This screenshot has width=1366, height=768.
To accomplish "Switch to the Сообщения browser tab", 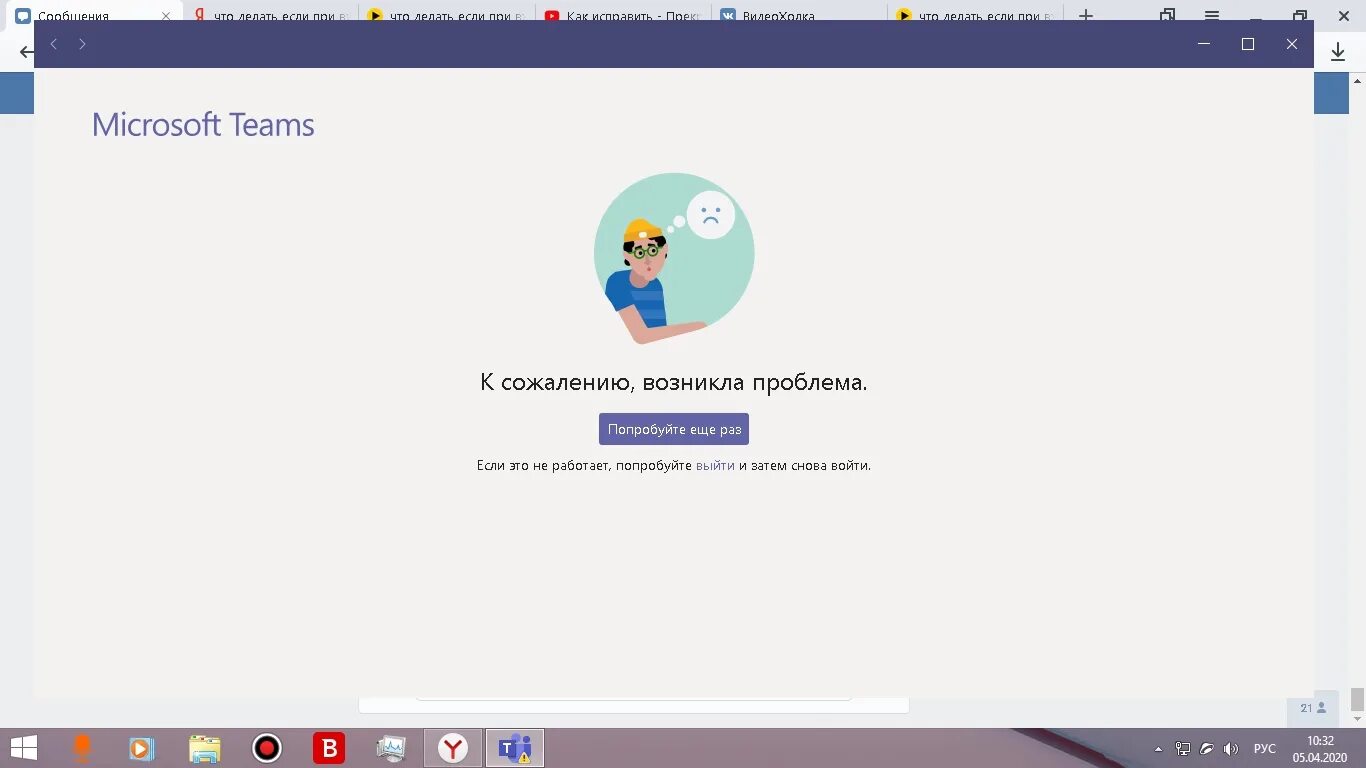I will click(x=80, y=16).
